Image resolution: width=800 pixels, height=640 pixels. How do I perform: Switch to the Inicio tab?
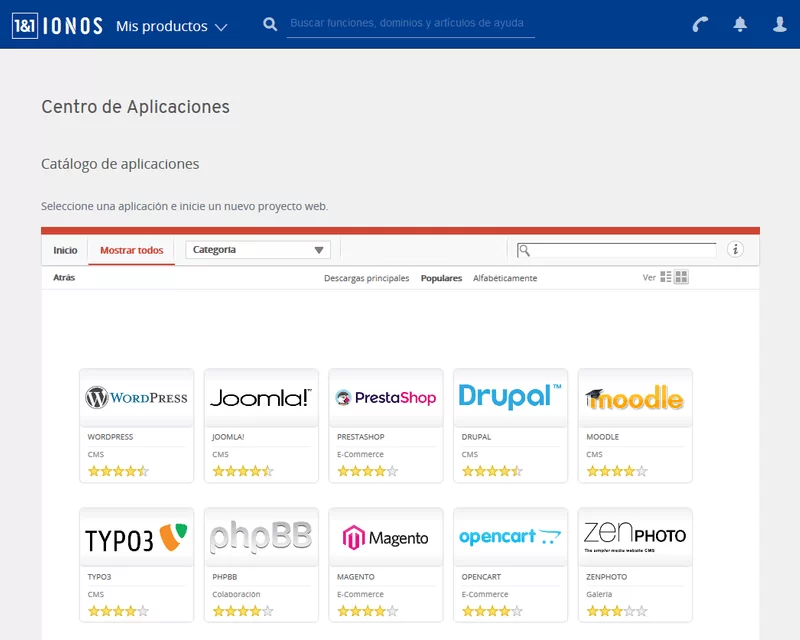tap(65, 250)
